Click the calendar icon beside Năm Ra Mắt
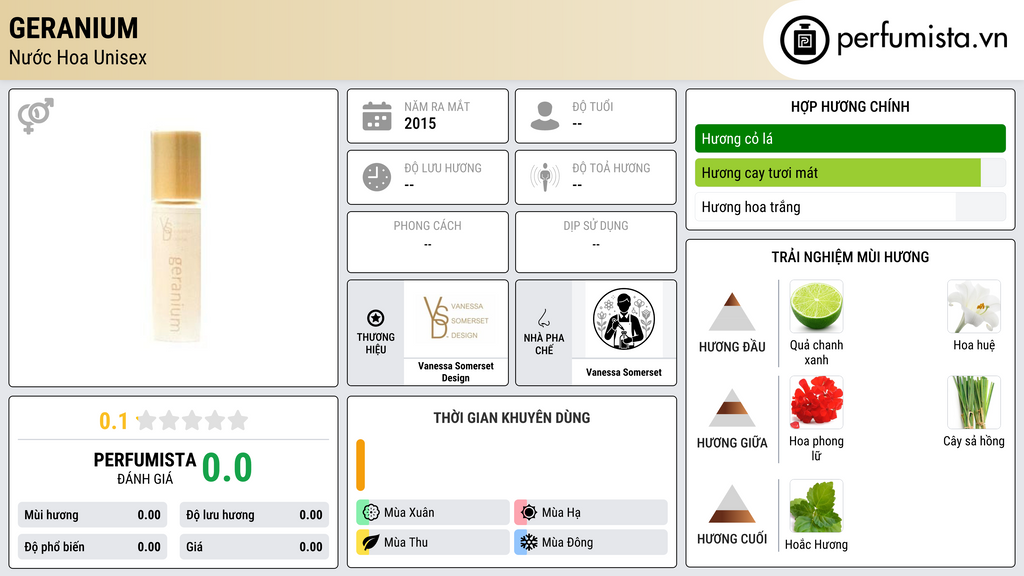Screen dimensions: 1024x576 pos(377,116)
